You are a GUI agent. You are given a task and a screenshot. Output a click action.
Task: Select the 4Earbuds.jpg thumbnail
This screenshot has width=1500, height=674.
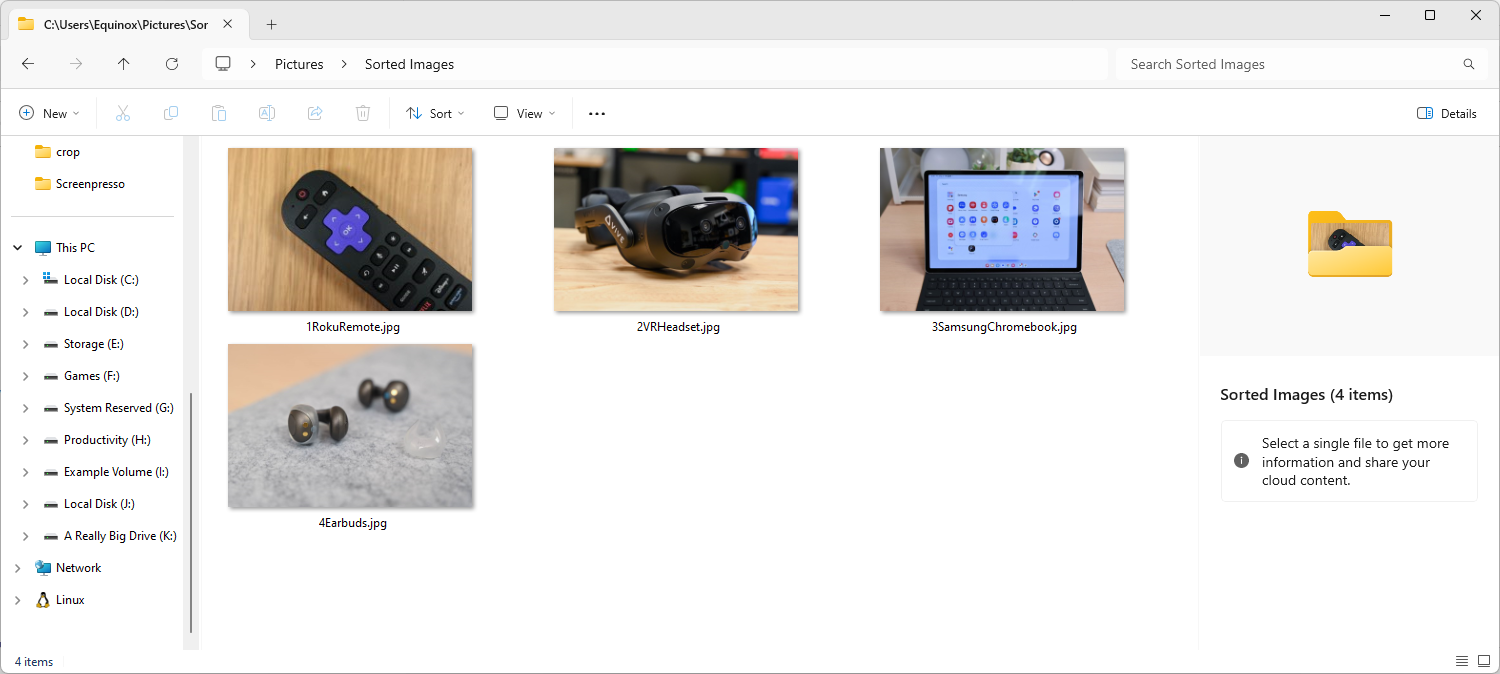(x=350, y=426)
